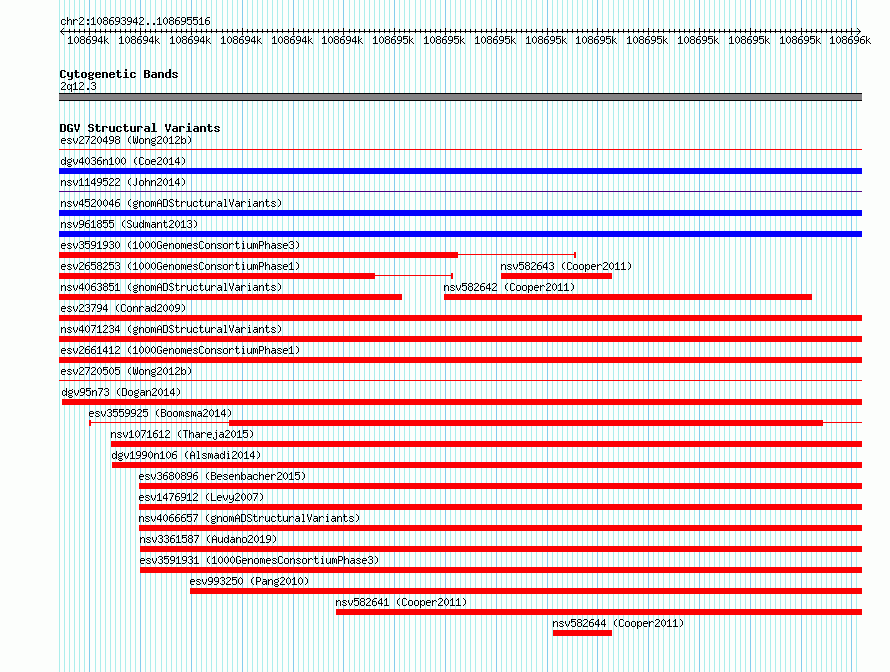Screen dimensions: 890x672
Task: Click the nsv4520046 gnomAD variant label
Action: [171, 203]
